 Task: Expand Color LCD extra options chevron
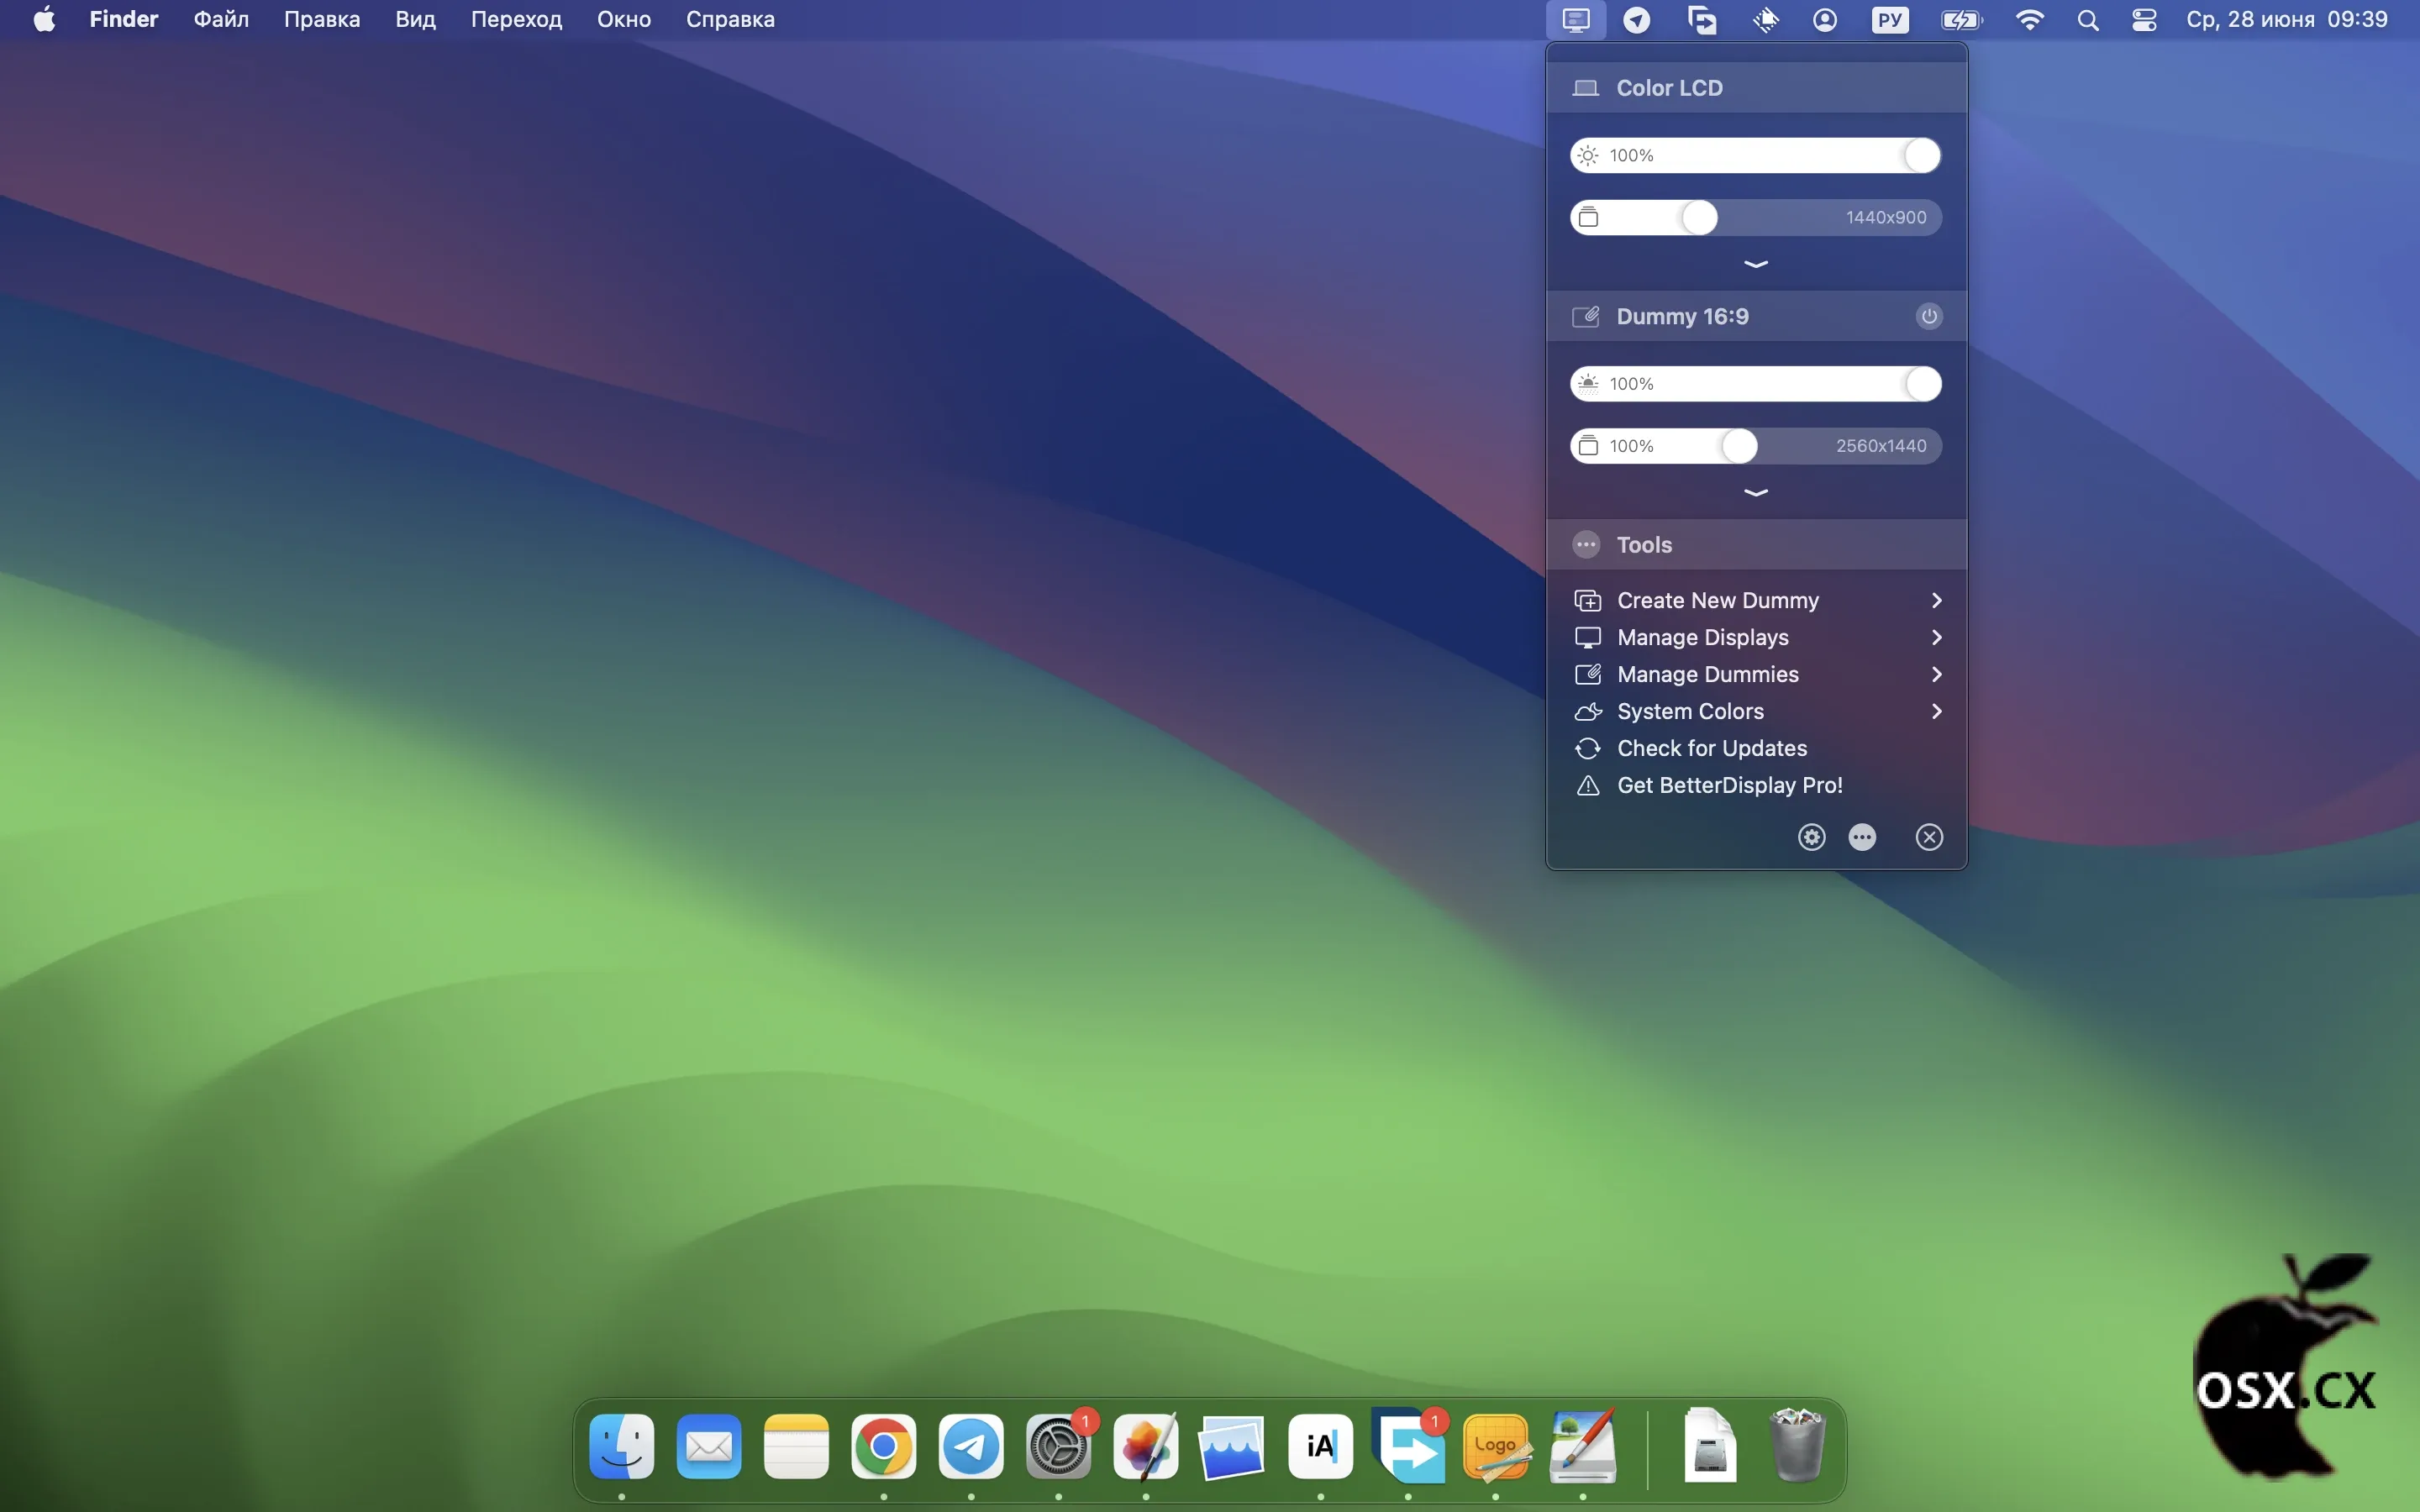pyautogui.click(x=1756, y=264)
